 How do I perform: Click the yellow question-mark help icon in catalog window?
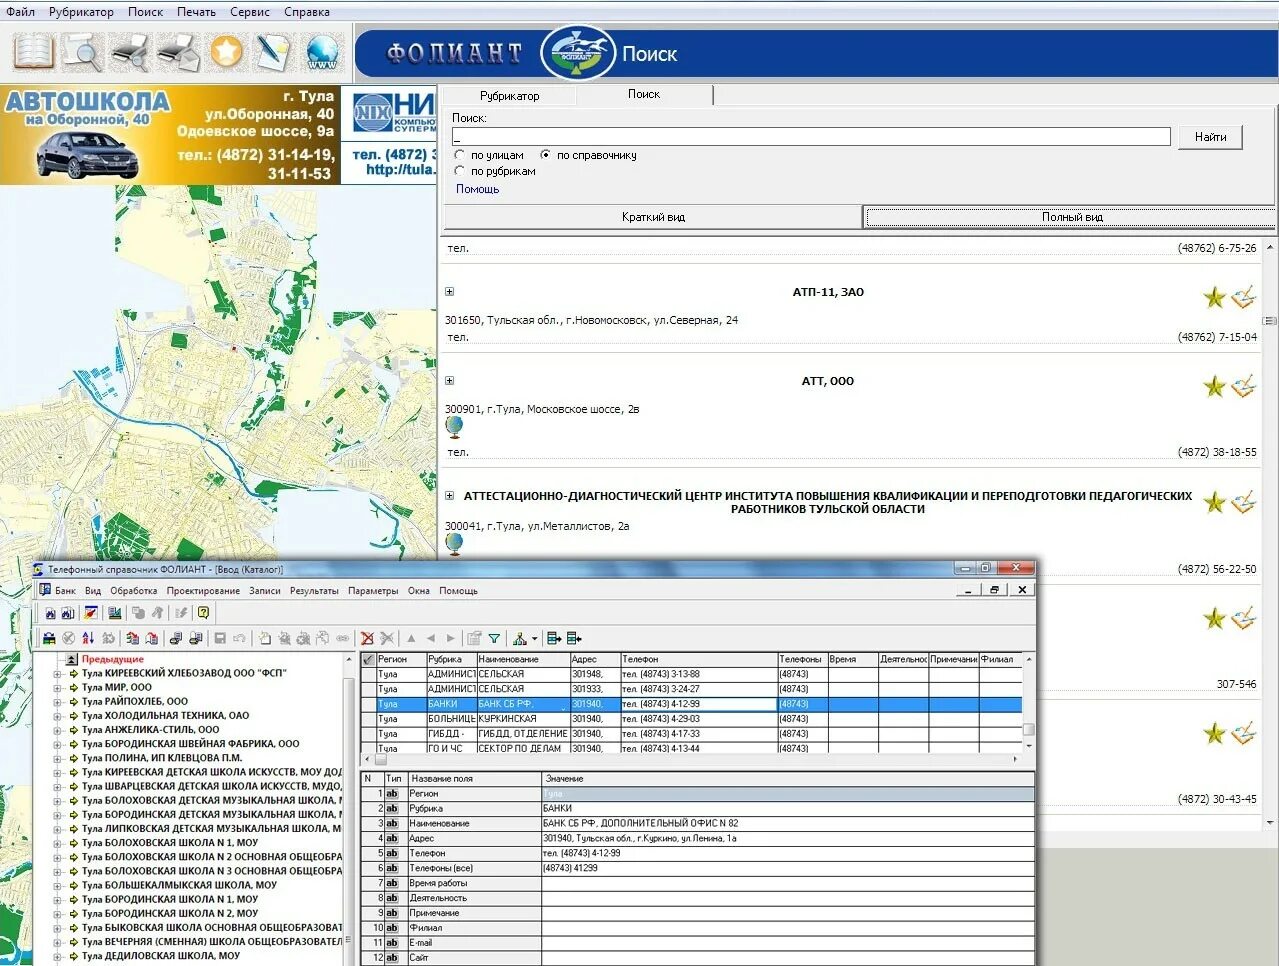click(203, 613)
